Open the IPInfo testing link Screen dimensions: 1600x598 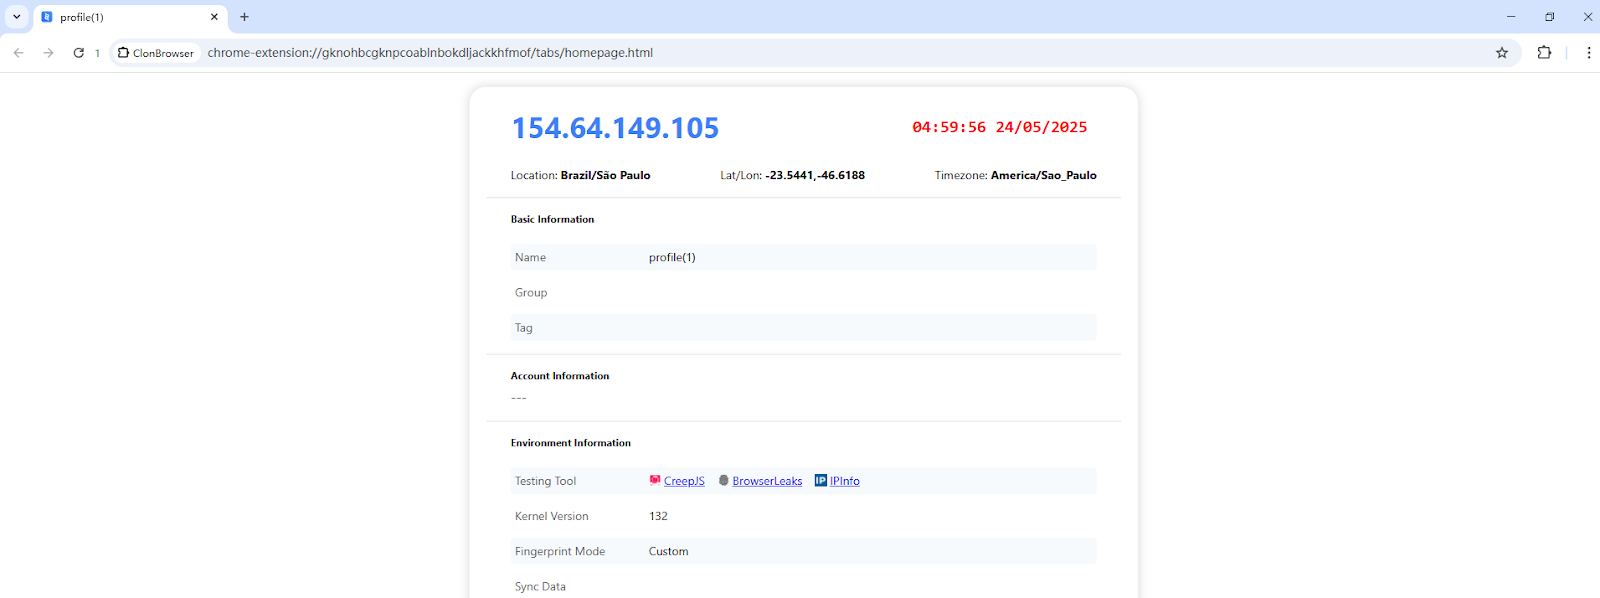coord(844,481)
